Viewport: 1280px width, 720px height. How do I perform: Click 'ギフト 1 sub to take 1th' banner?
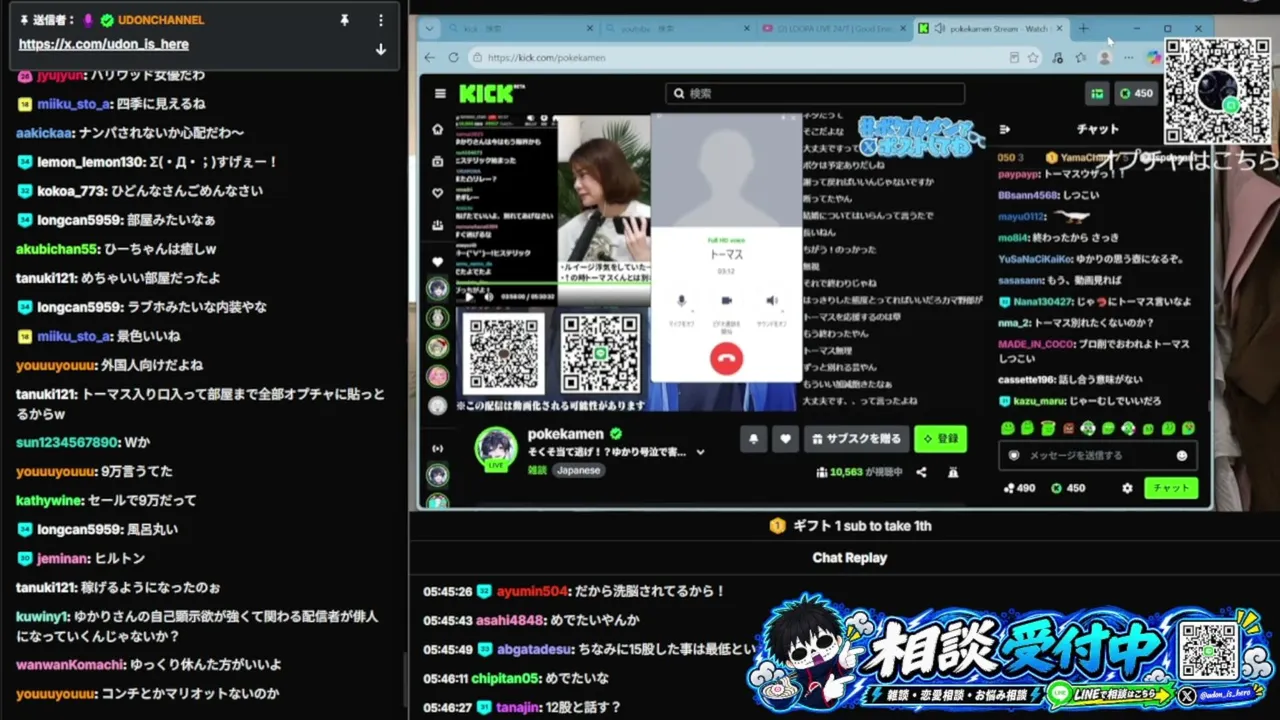pyautogui.click(x=850, y=526)
